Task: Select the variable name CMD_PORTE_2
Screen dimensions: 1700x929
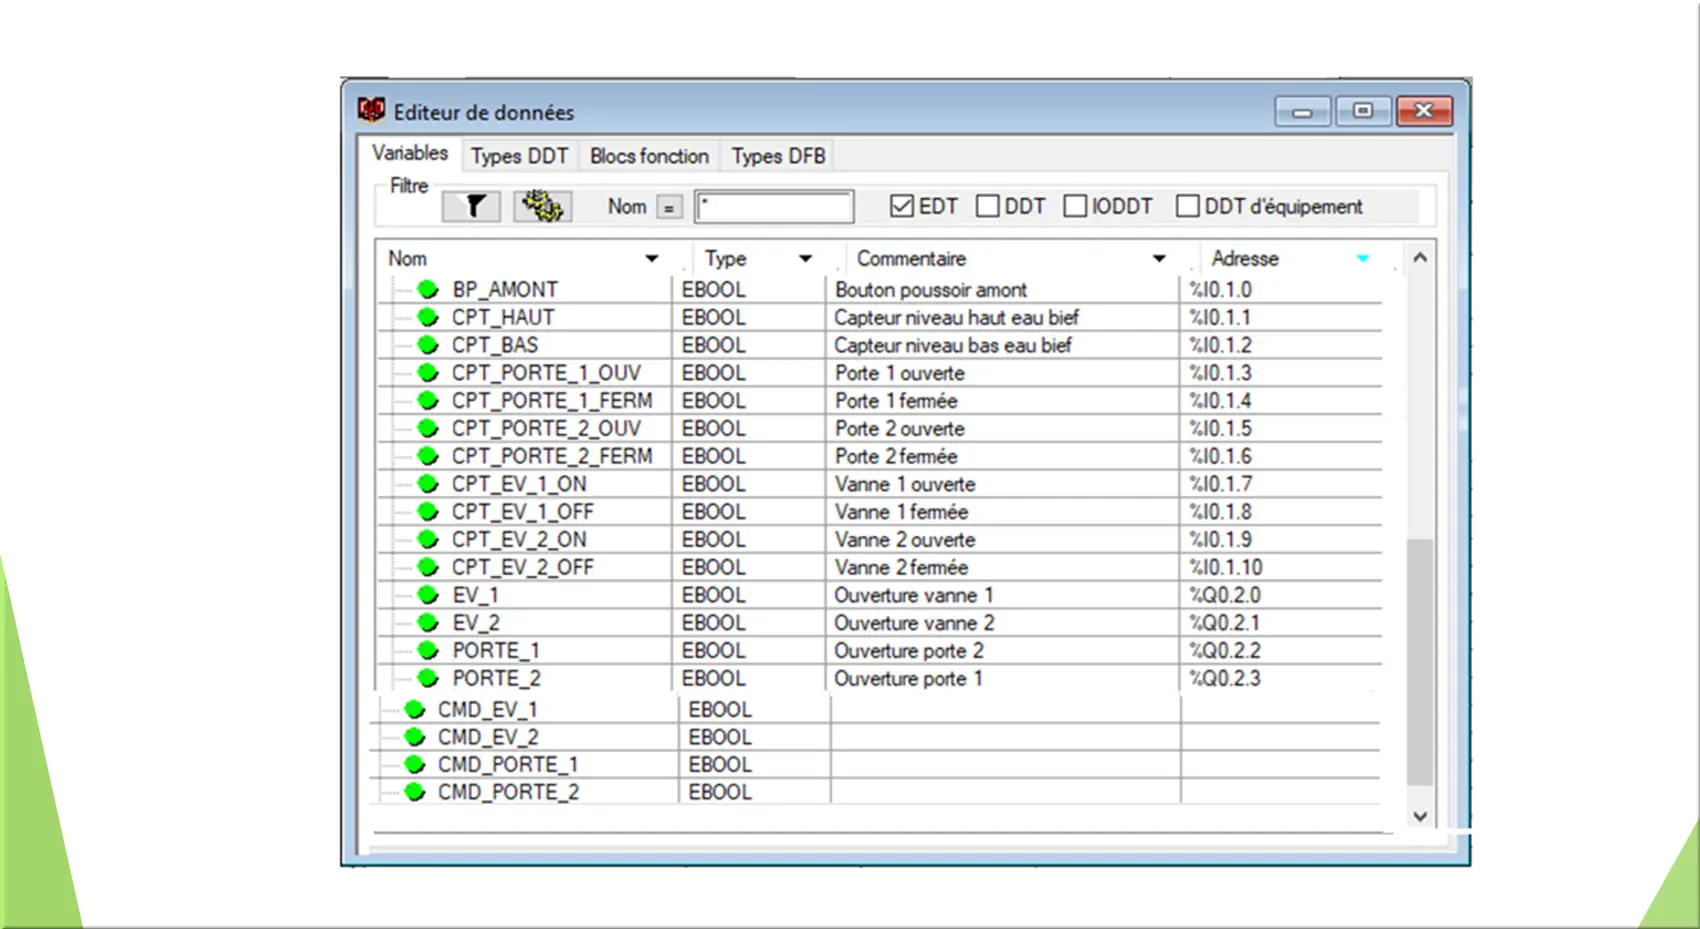Action: pyautogui.click(x=508, y=792)
